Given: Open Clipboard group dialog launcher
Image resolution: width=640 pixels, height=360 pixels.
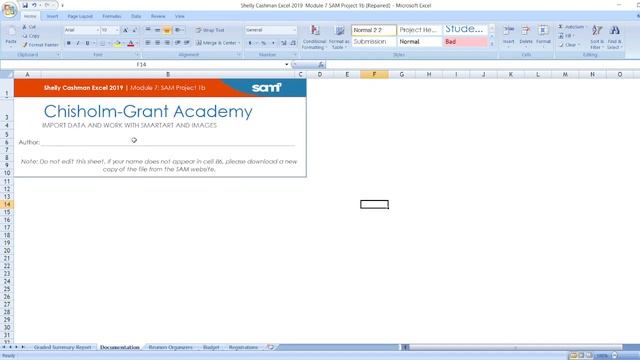Looking at the screenshot, I should [58, 55].
